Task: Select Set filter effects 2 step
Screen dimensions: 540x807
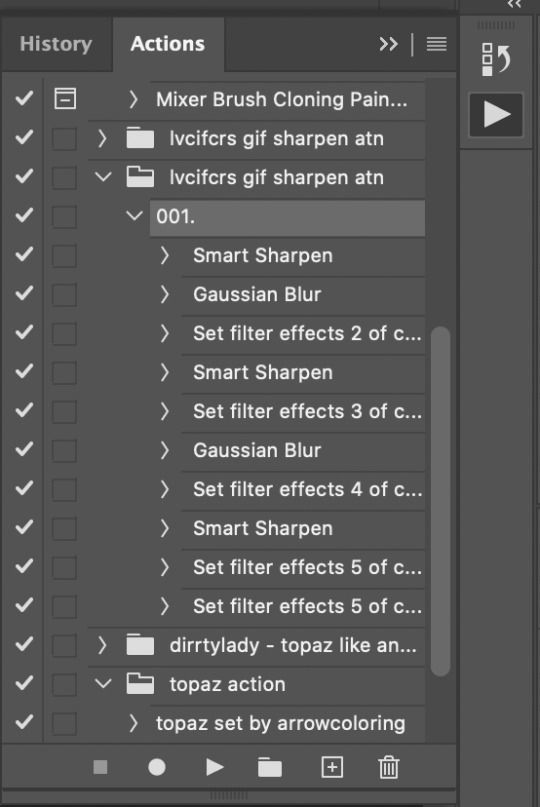Action: click(x=303, y=334)
